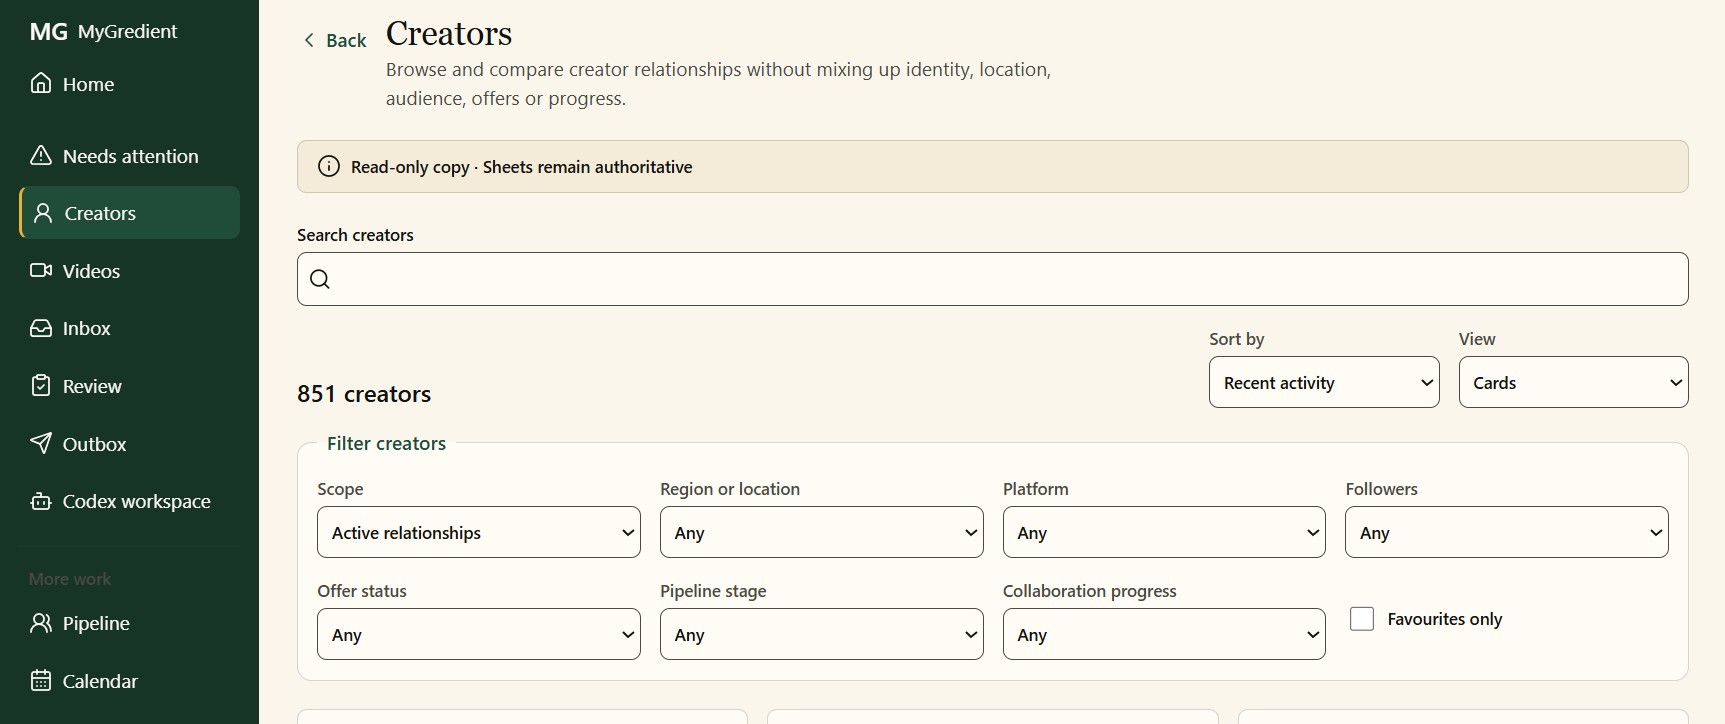Open the Sort by Recent activity dropdown
The height and width of the screenshot is (724, 1725).
(x=1324, y=382)
